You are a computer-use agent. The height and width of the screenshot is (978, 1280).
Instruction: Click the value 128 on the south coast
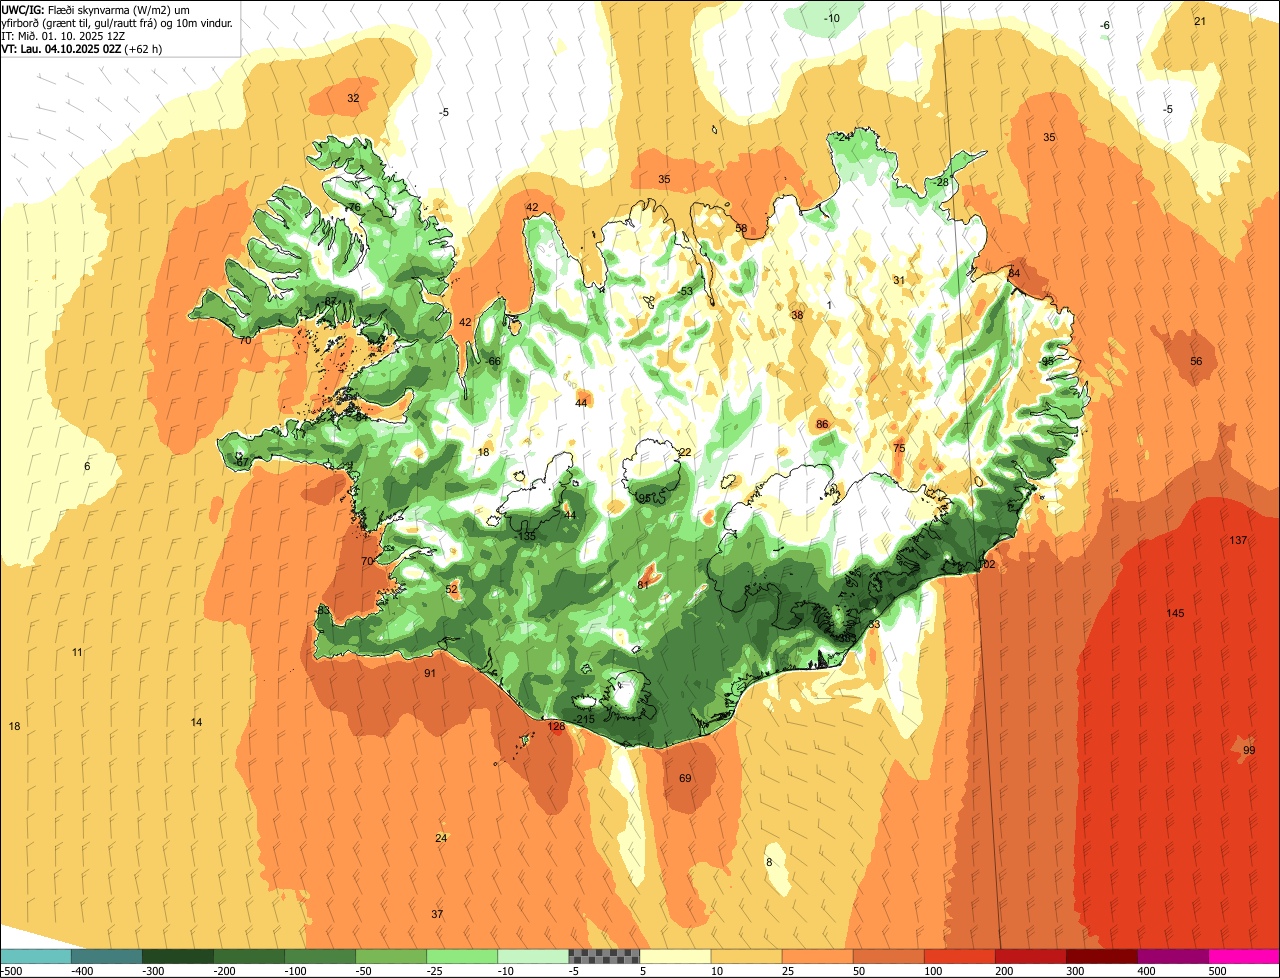(556, 726)
